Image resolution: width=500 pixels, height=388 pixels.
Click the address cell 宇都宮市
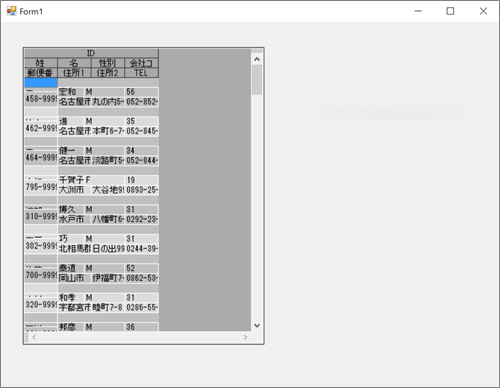pyautogui.click(x=74, y=307)
